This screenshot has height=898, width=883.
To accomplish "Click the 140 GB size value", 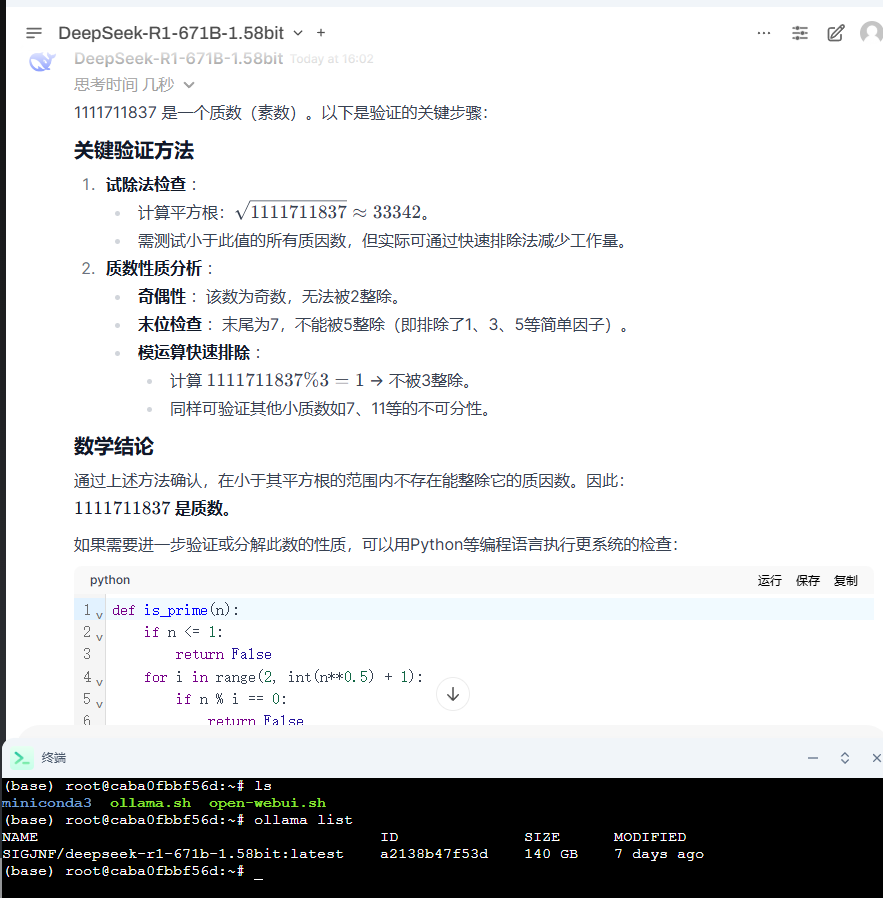I will (x=551, y=854).
